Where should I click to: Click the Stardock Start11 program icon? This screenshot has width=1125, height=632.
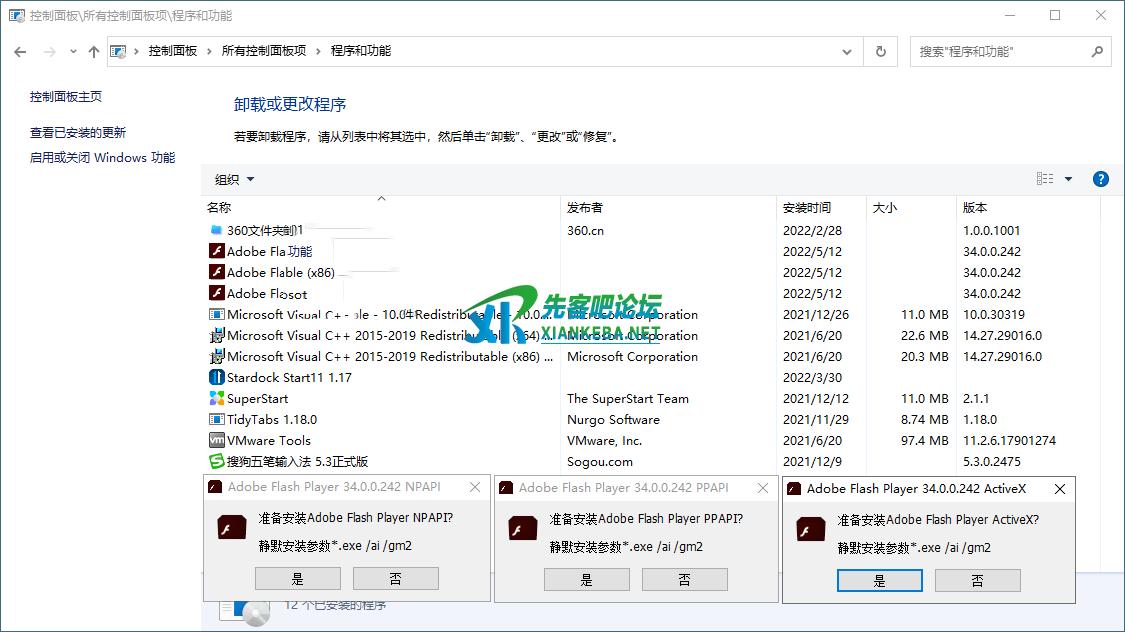point(216,377)
